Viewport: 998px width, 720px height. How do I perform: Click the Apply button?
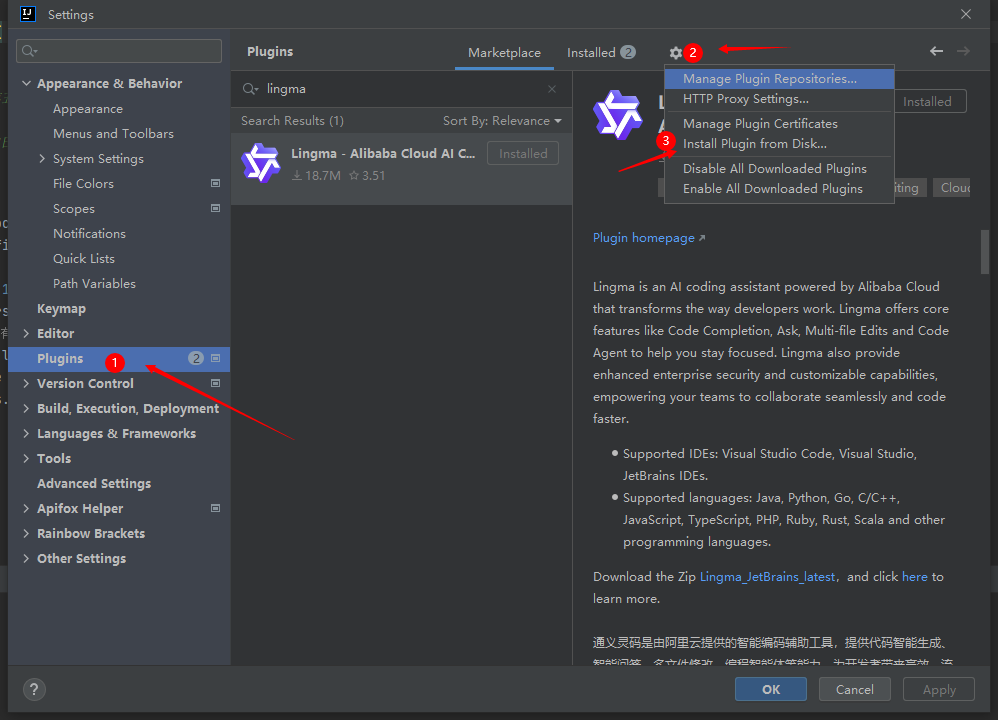pyautogui.click(x=939, y=689)
